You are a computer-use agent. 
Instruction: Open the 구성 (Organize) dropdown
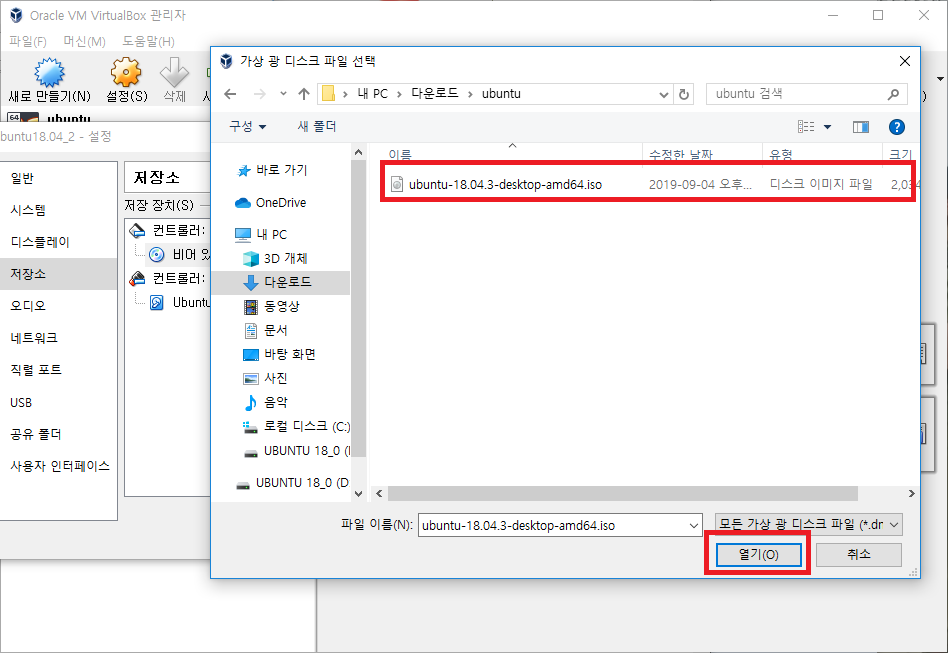247,126
